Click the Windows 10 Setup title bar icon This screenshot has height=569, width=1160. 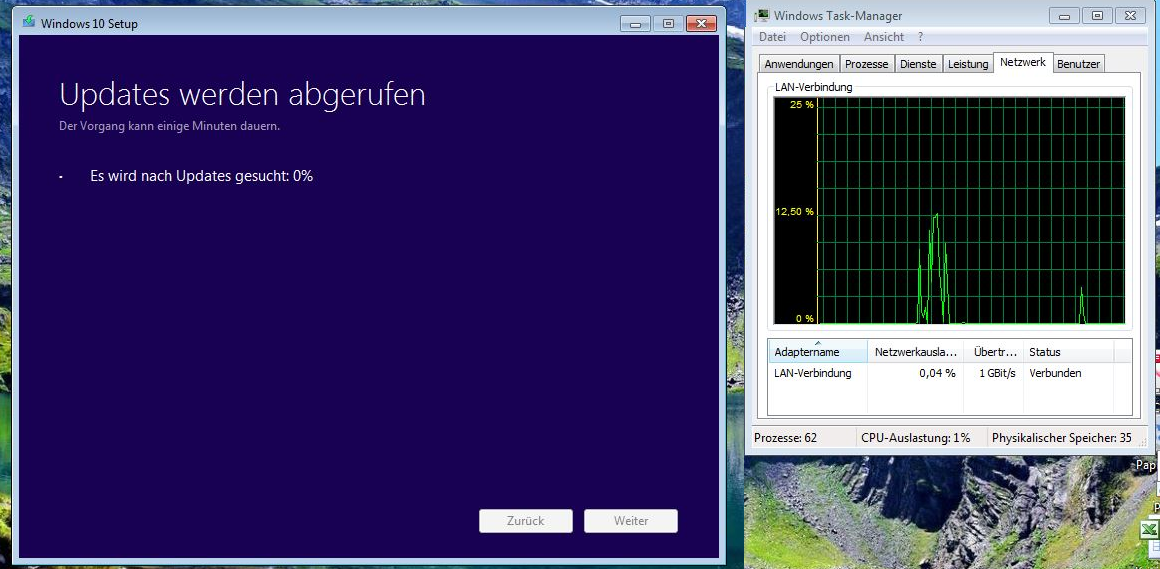(x=29, y=21)
